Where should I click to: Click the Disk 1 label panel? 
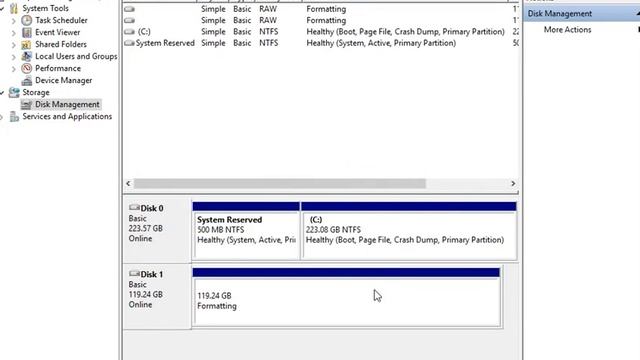click(x=157, y=296)
